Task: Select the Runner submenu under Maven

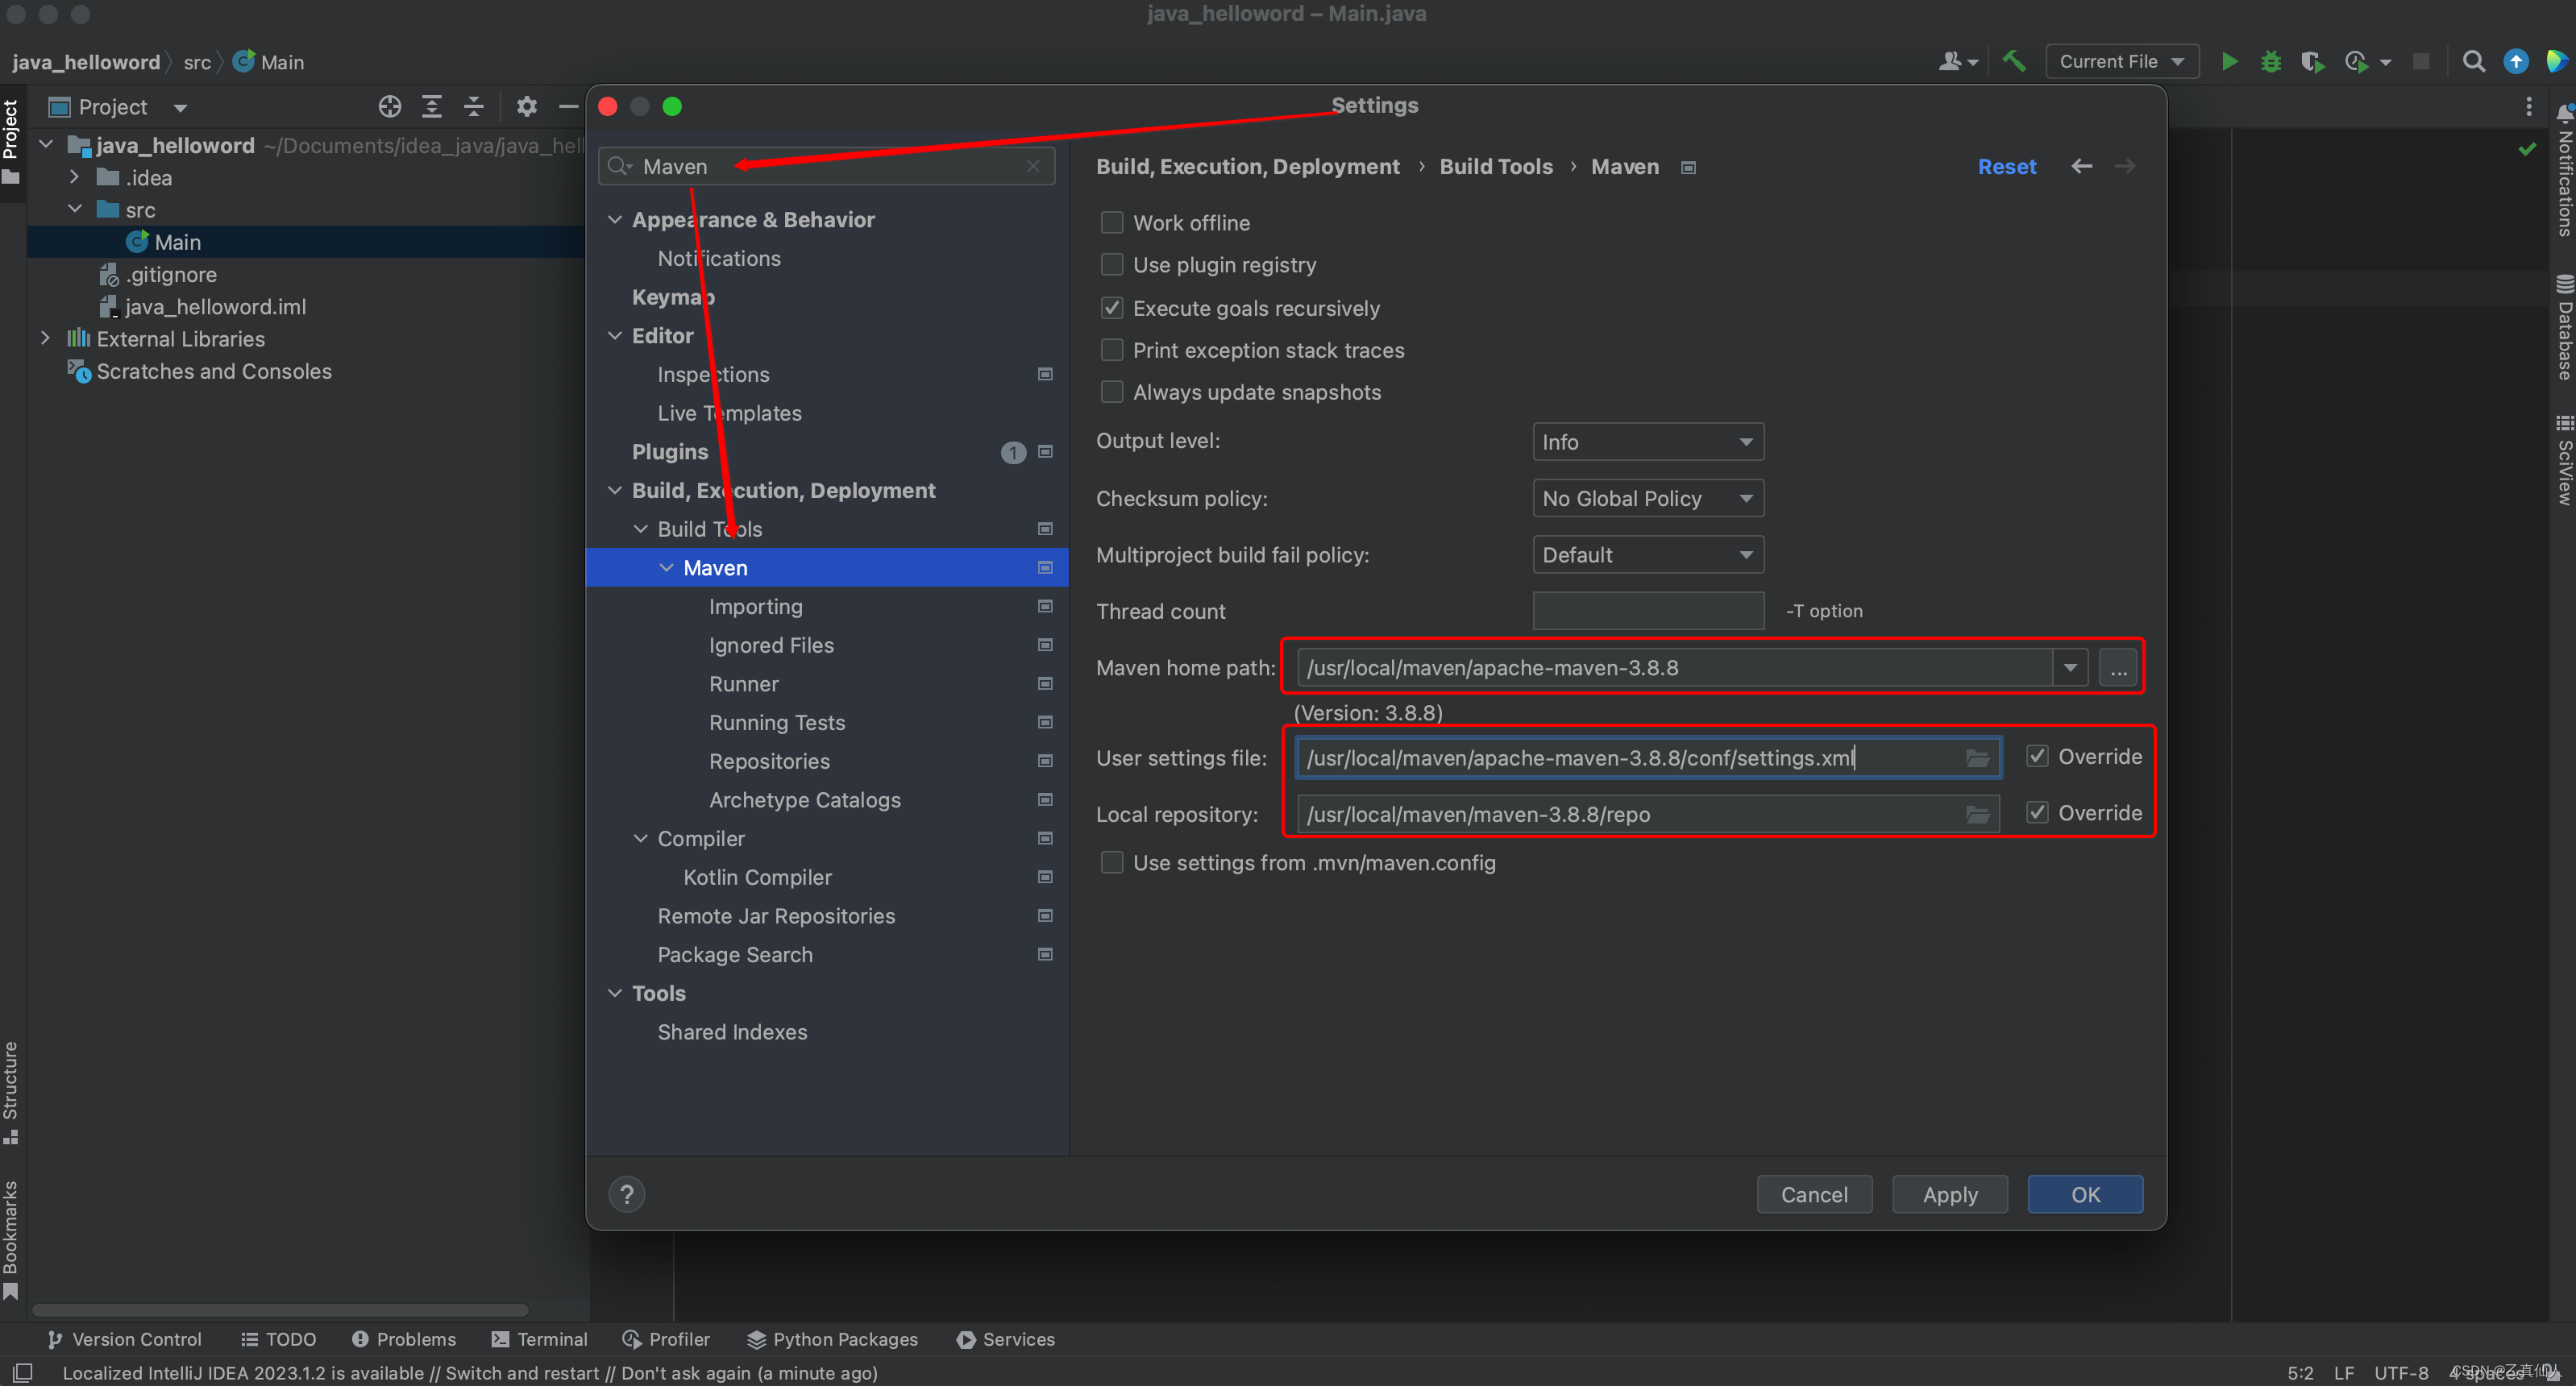Action: point(744,683)
